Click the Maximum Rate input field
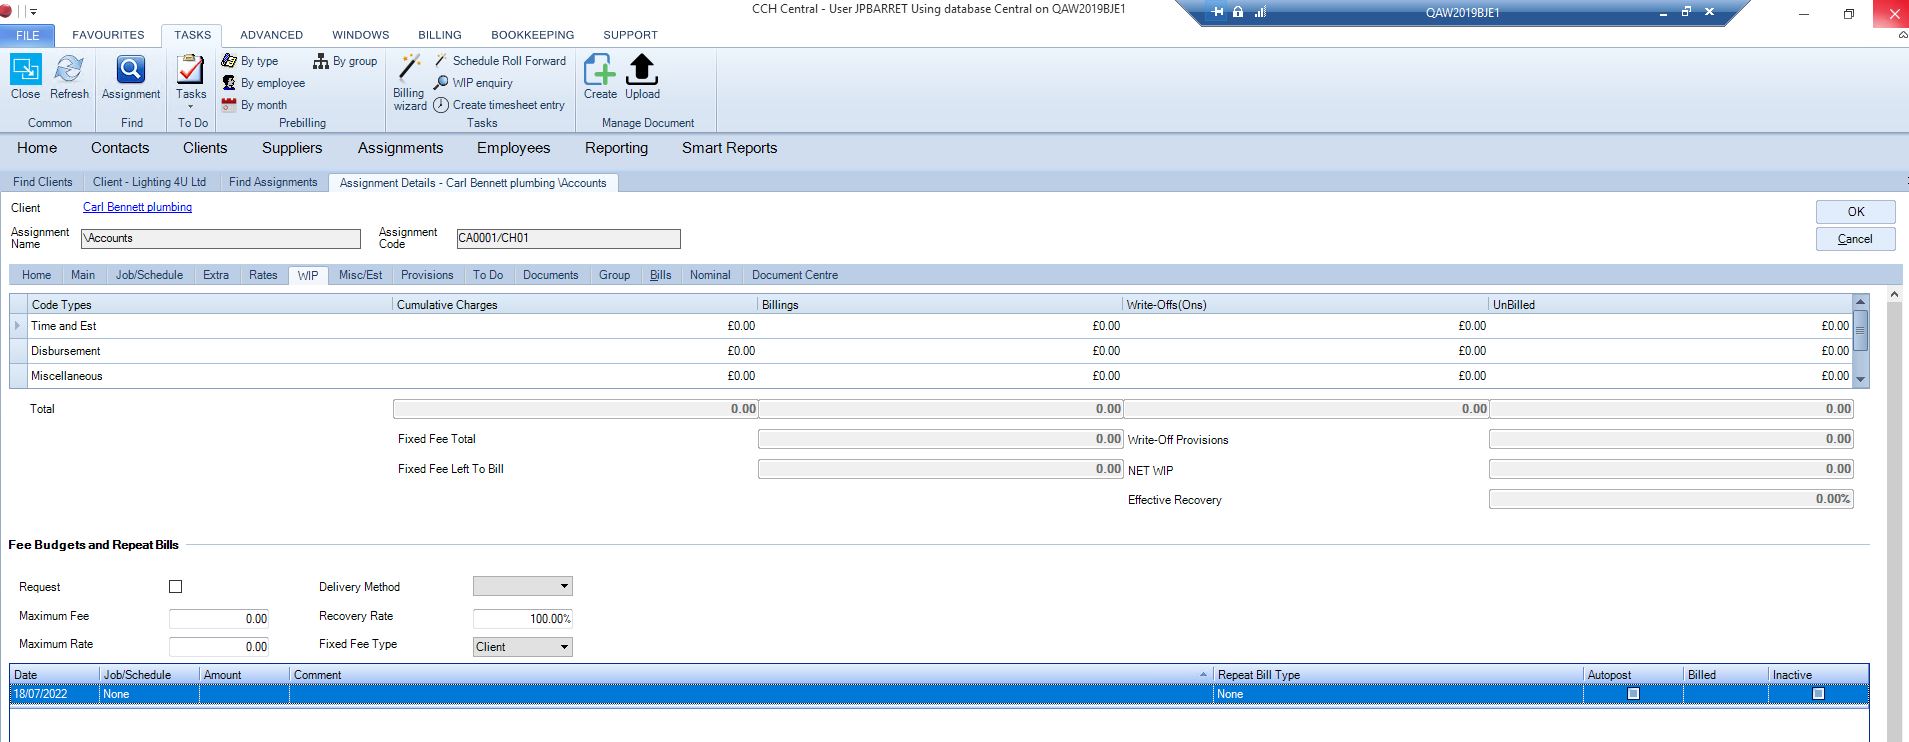1909x742 pixels. [x=219, y=647]
